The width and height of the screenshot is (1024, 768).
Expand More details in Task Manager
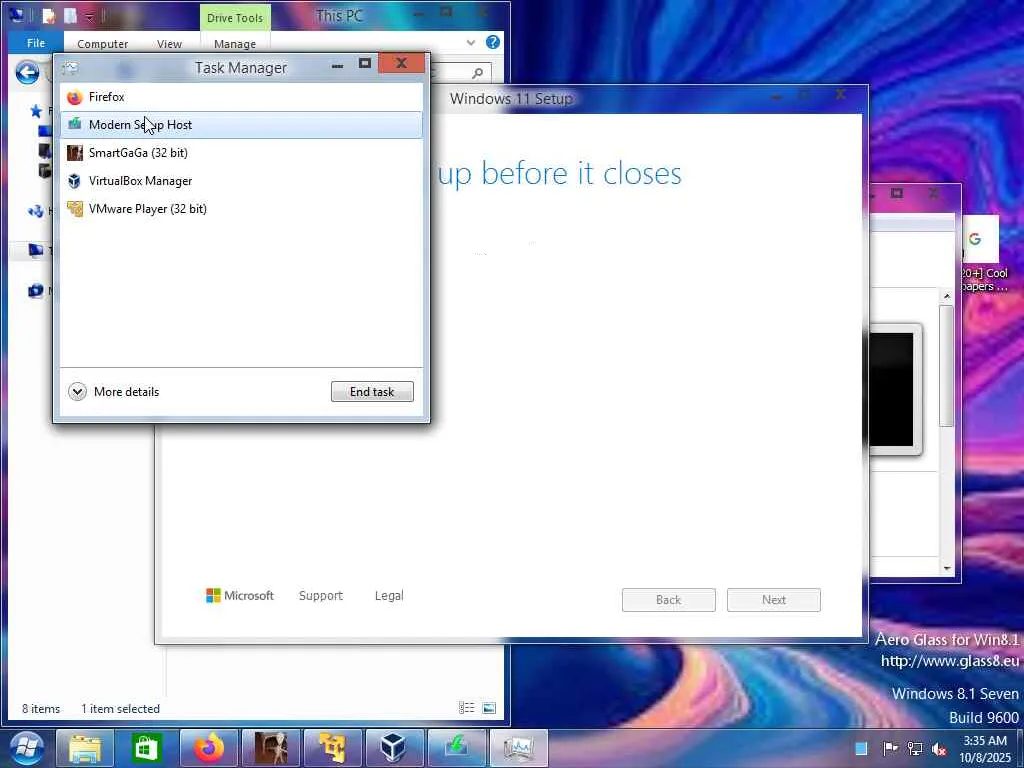point(114,392)
